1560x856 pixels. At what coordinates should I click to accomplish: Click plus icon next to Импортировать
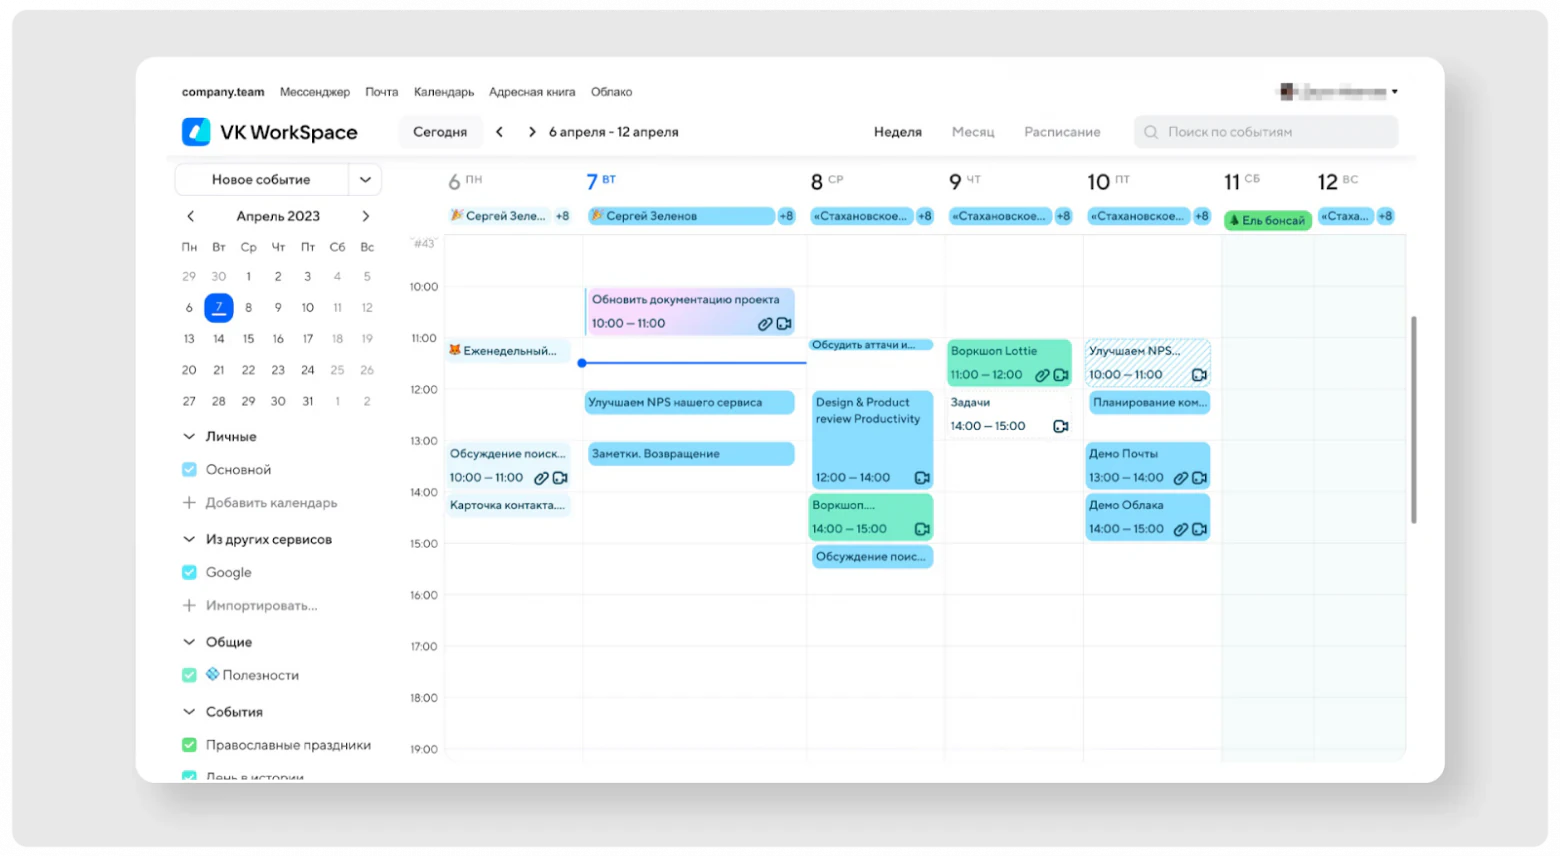pos(189,606)
